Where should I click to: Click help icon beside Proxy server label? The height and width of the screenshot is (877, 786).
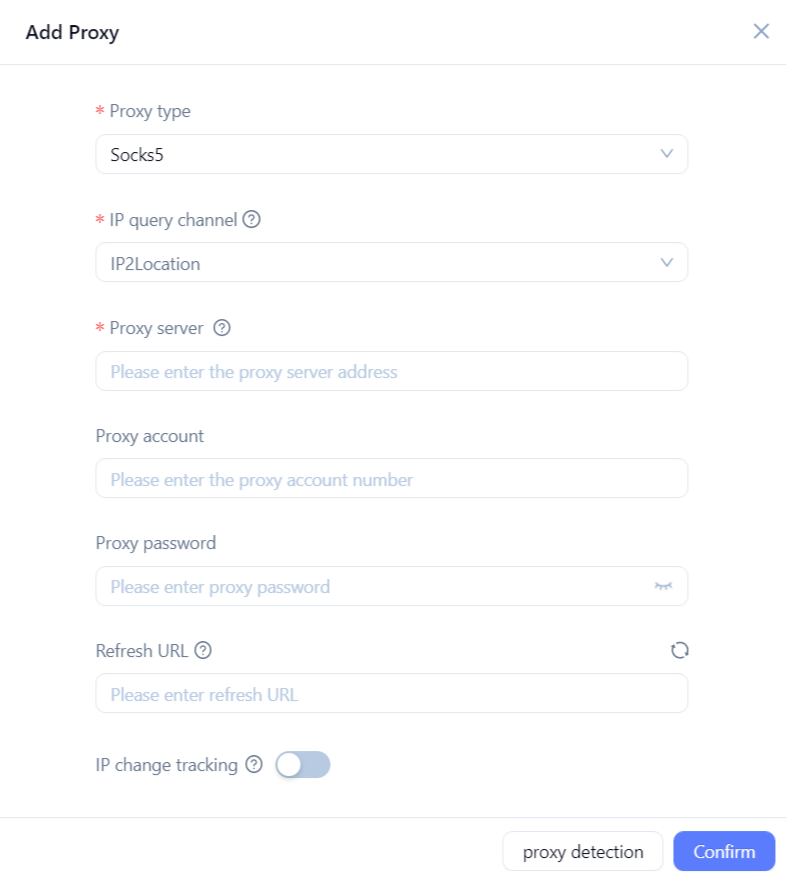(x=222, y=328)
